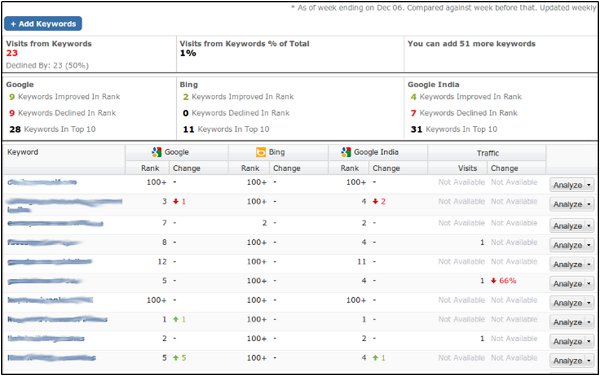Click Bing's '2 Keywords Improved In Rank'
This screenshot has width=600, height=376.
coord(238,97)
